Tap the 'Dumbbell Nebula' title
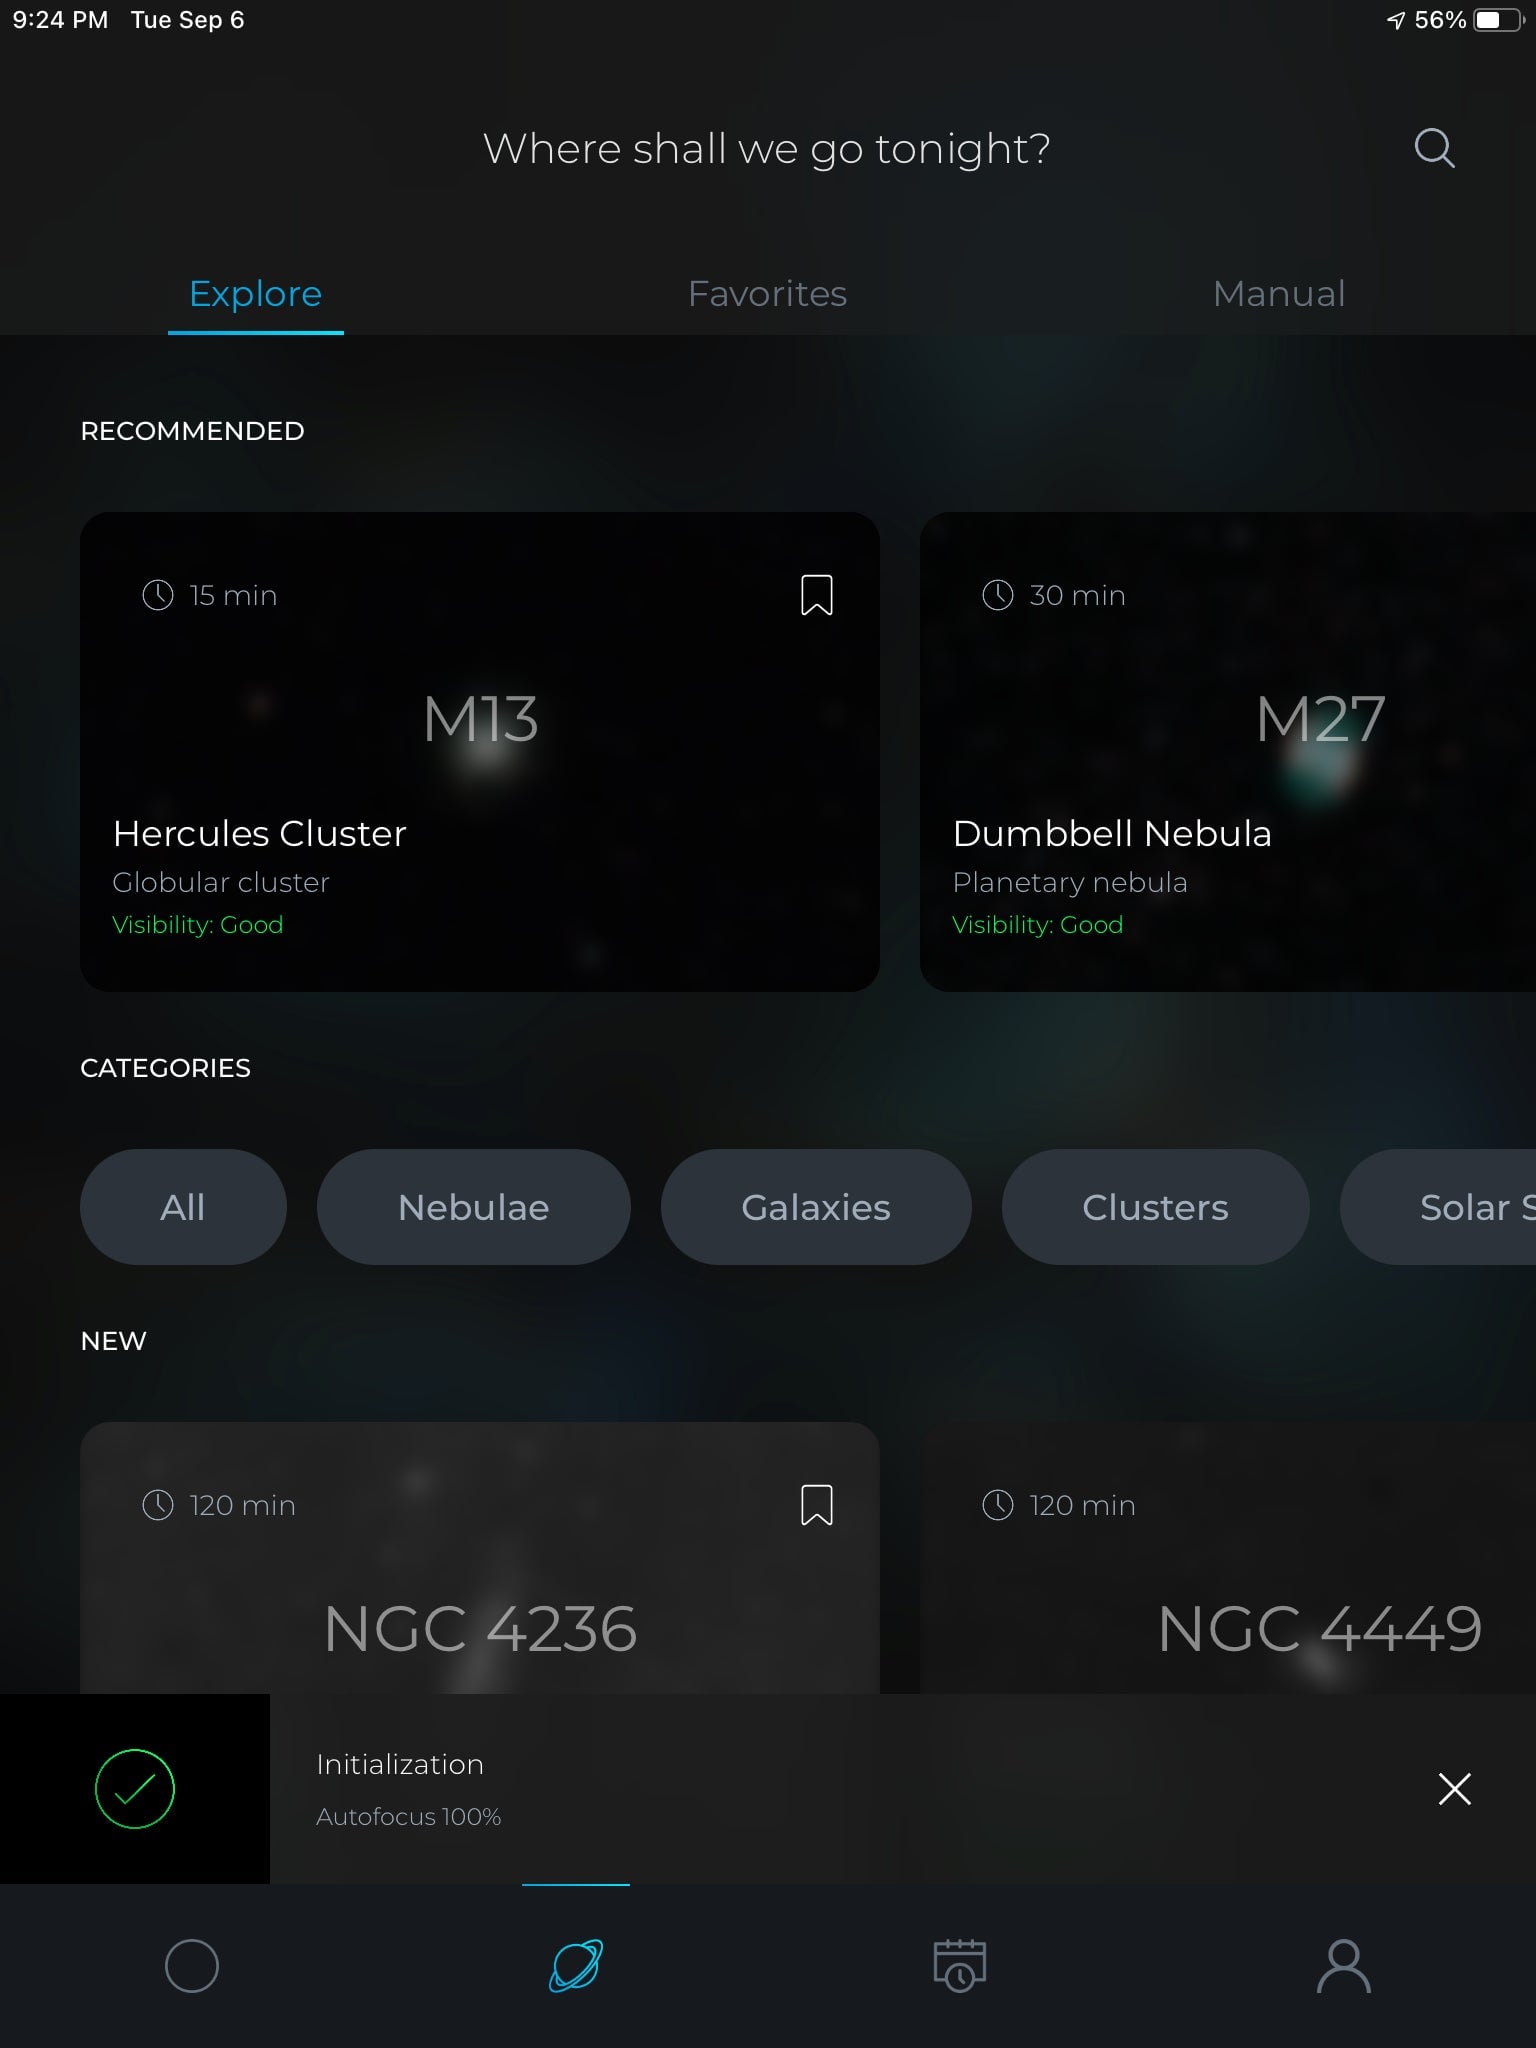1536x2048 pixels. point(1112,834)
